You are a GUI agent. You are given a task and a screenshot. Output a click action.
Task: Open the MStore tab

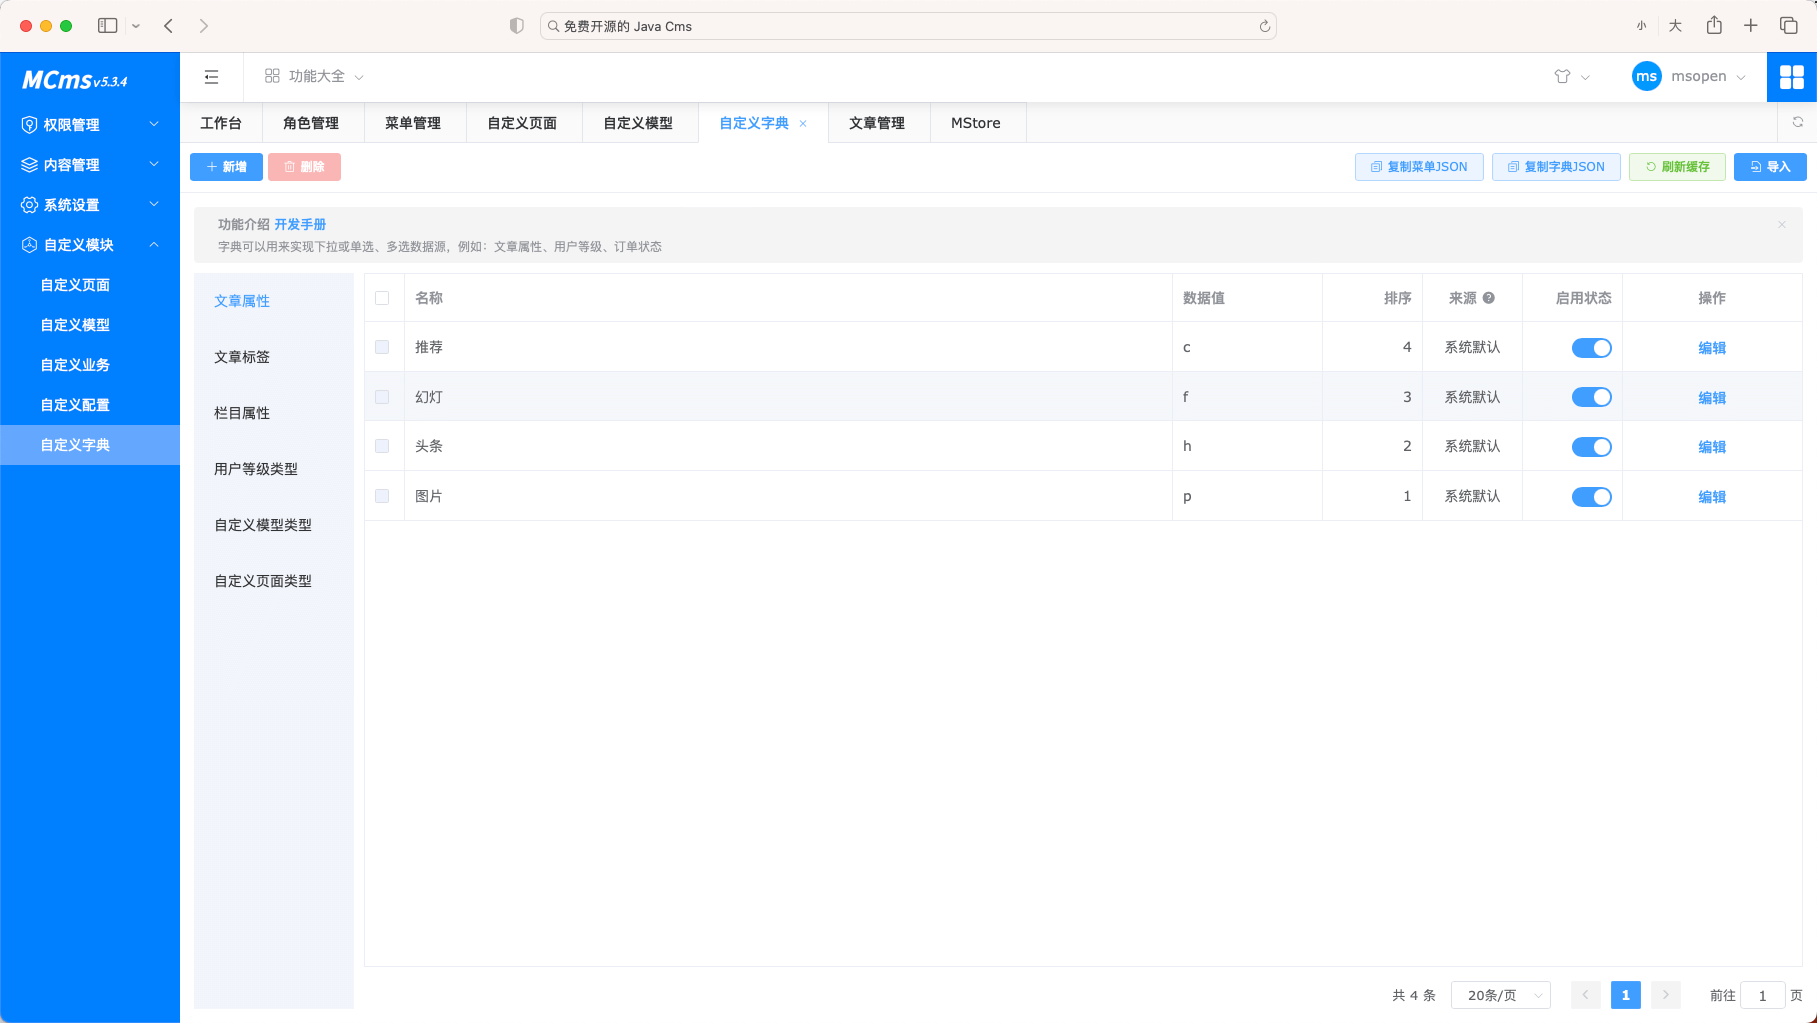click(976, 122)
